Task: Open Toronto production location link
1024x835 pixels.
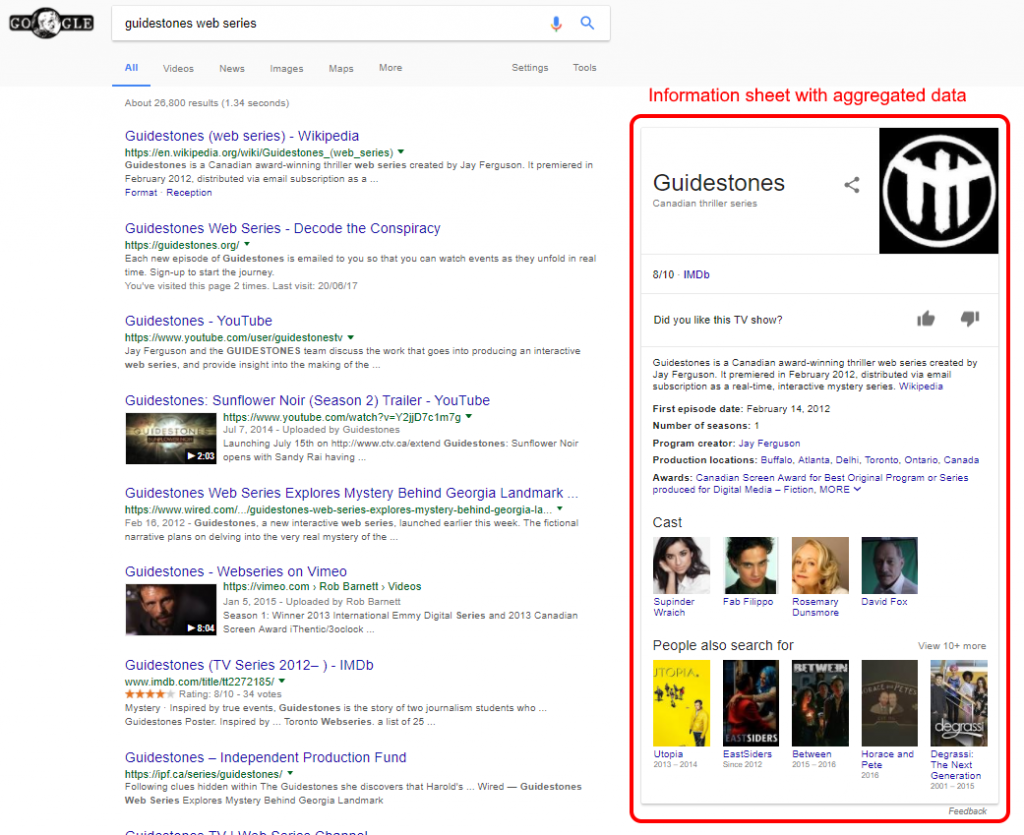Action: click(882, 460)
